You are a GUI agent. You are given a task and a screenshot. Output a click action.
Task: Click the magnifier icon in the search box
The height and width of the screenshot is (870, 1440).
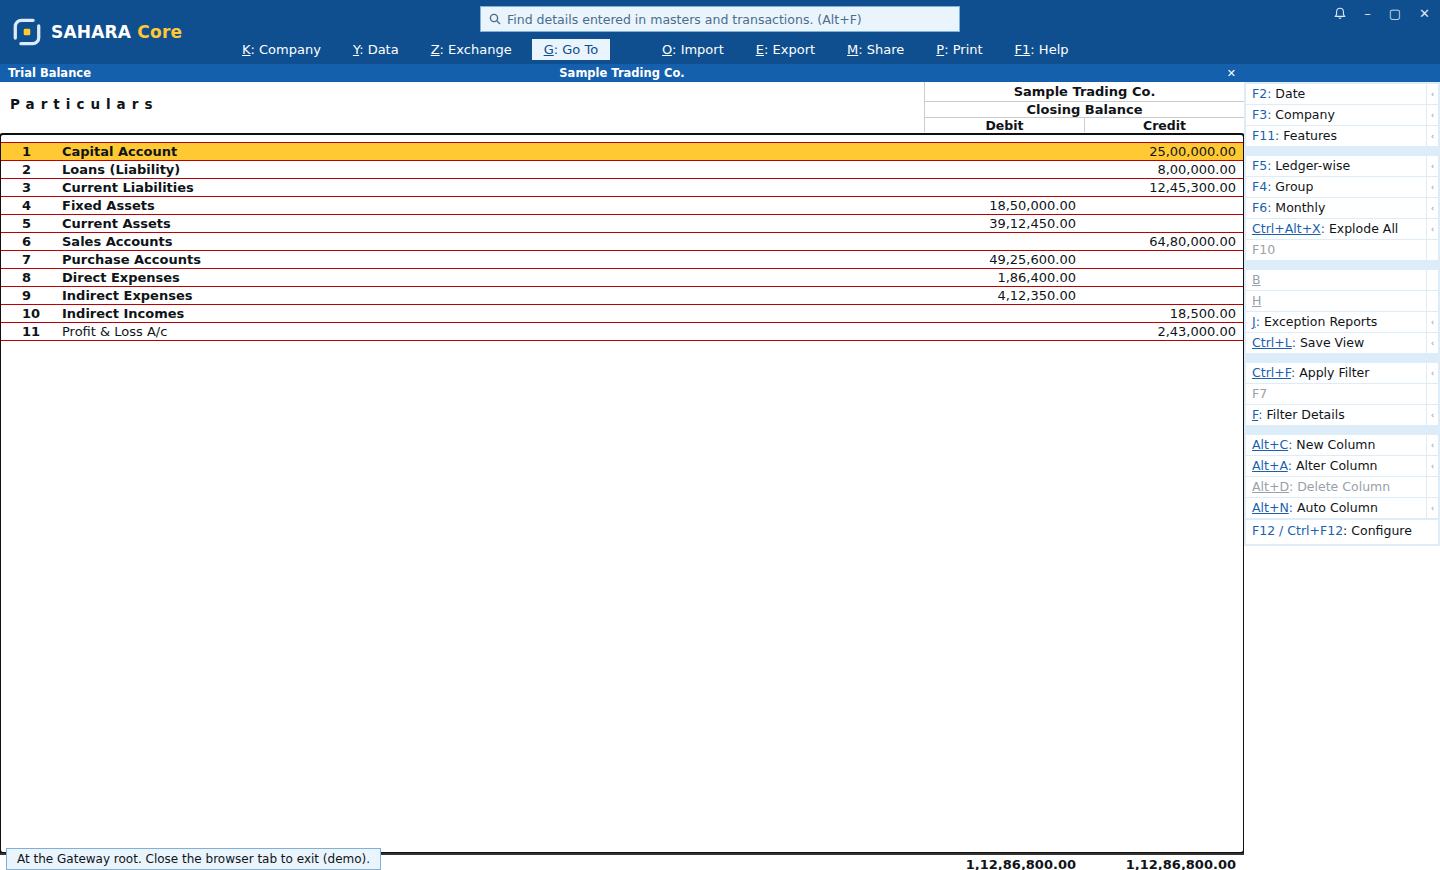point(494,19)
